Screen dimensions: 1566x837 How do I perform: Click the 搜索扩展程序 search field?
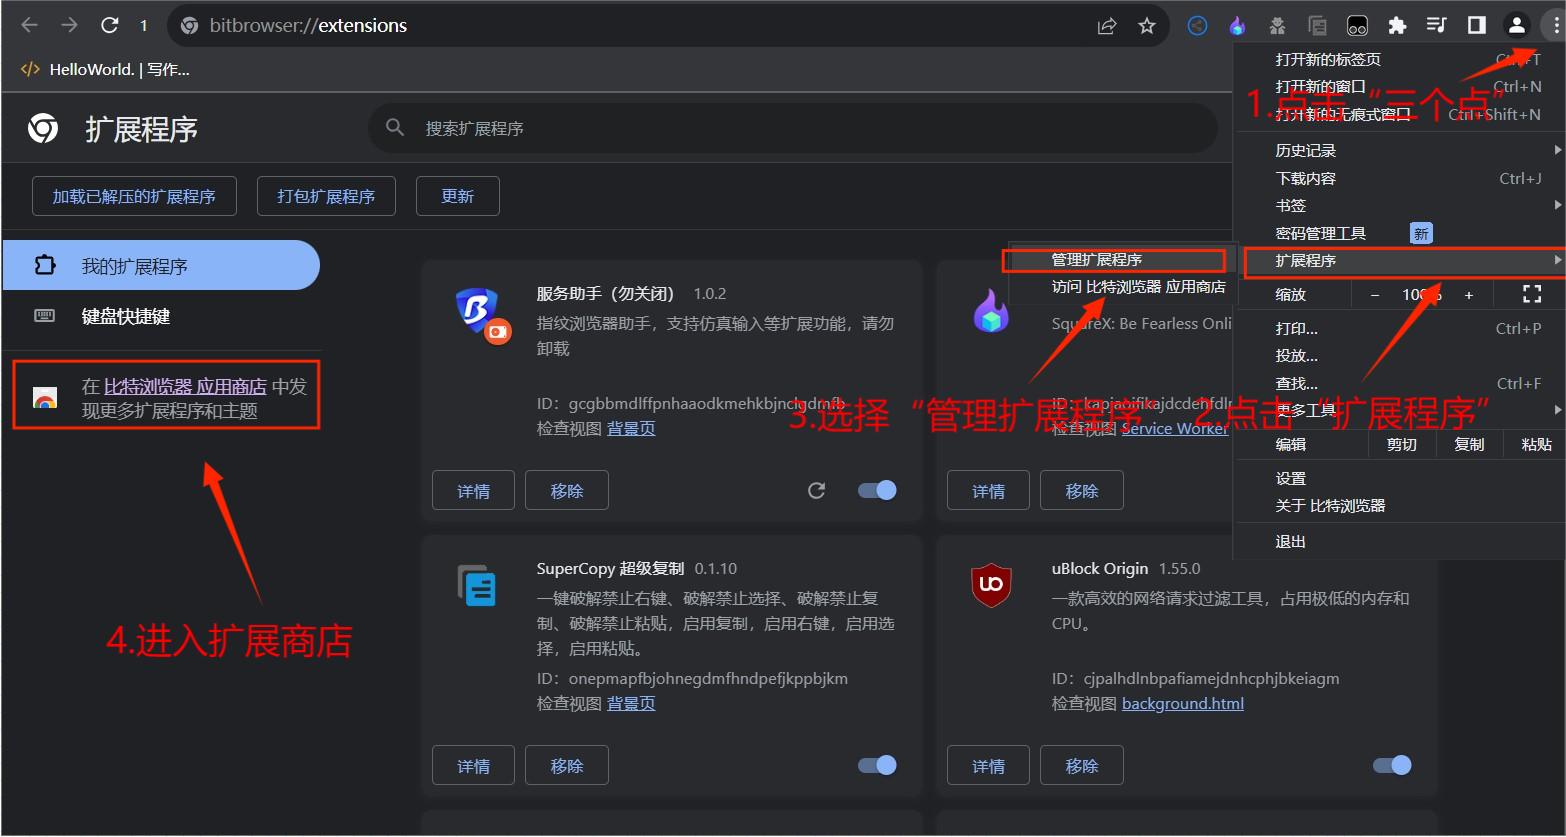pos(793,128)
